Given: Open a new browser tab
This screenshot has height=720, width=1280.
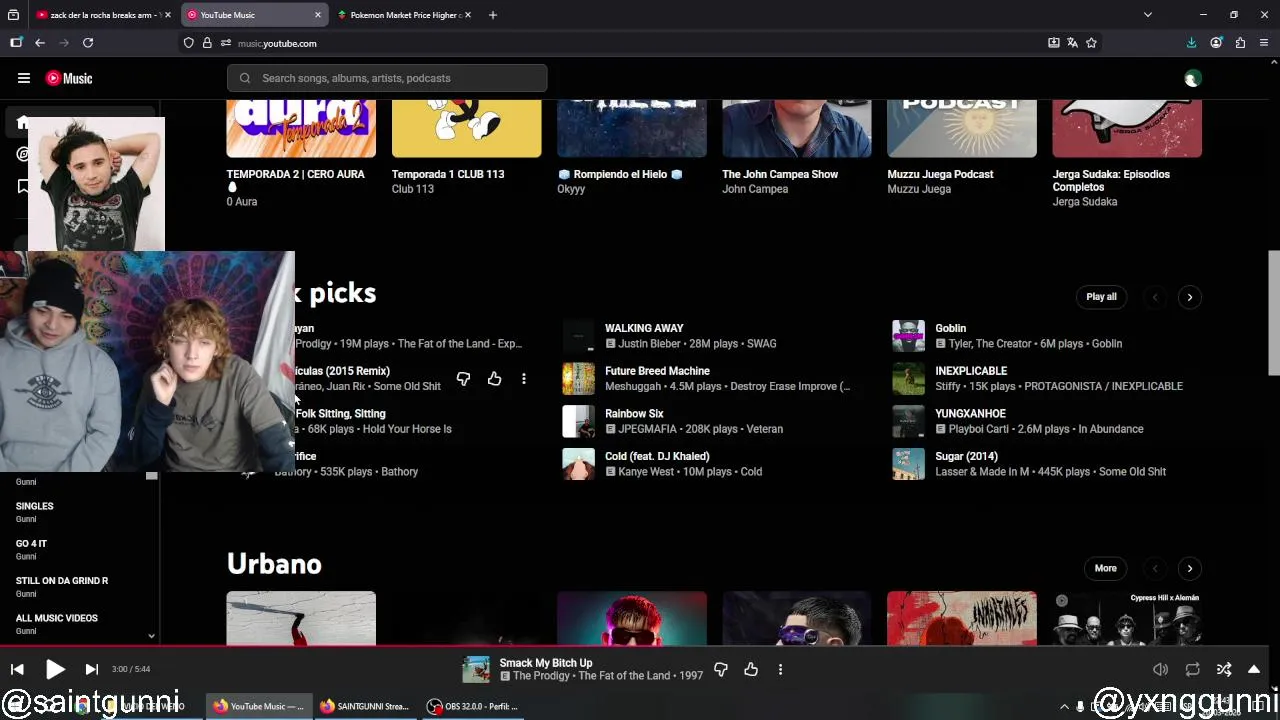Looking at the screenshot, I should (492, 15).
